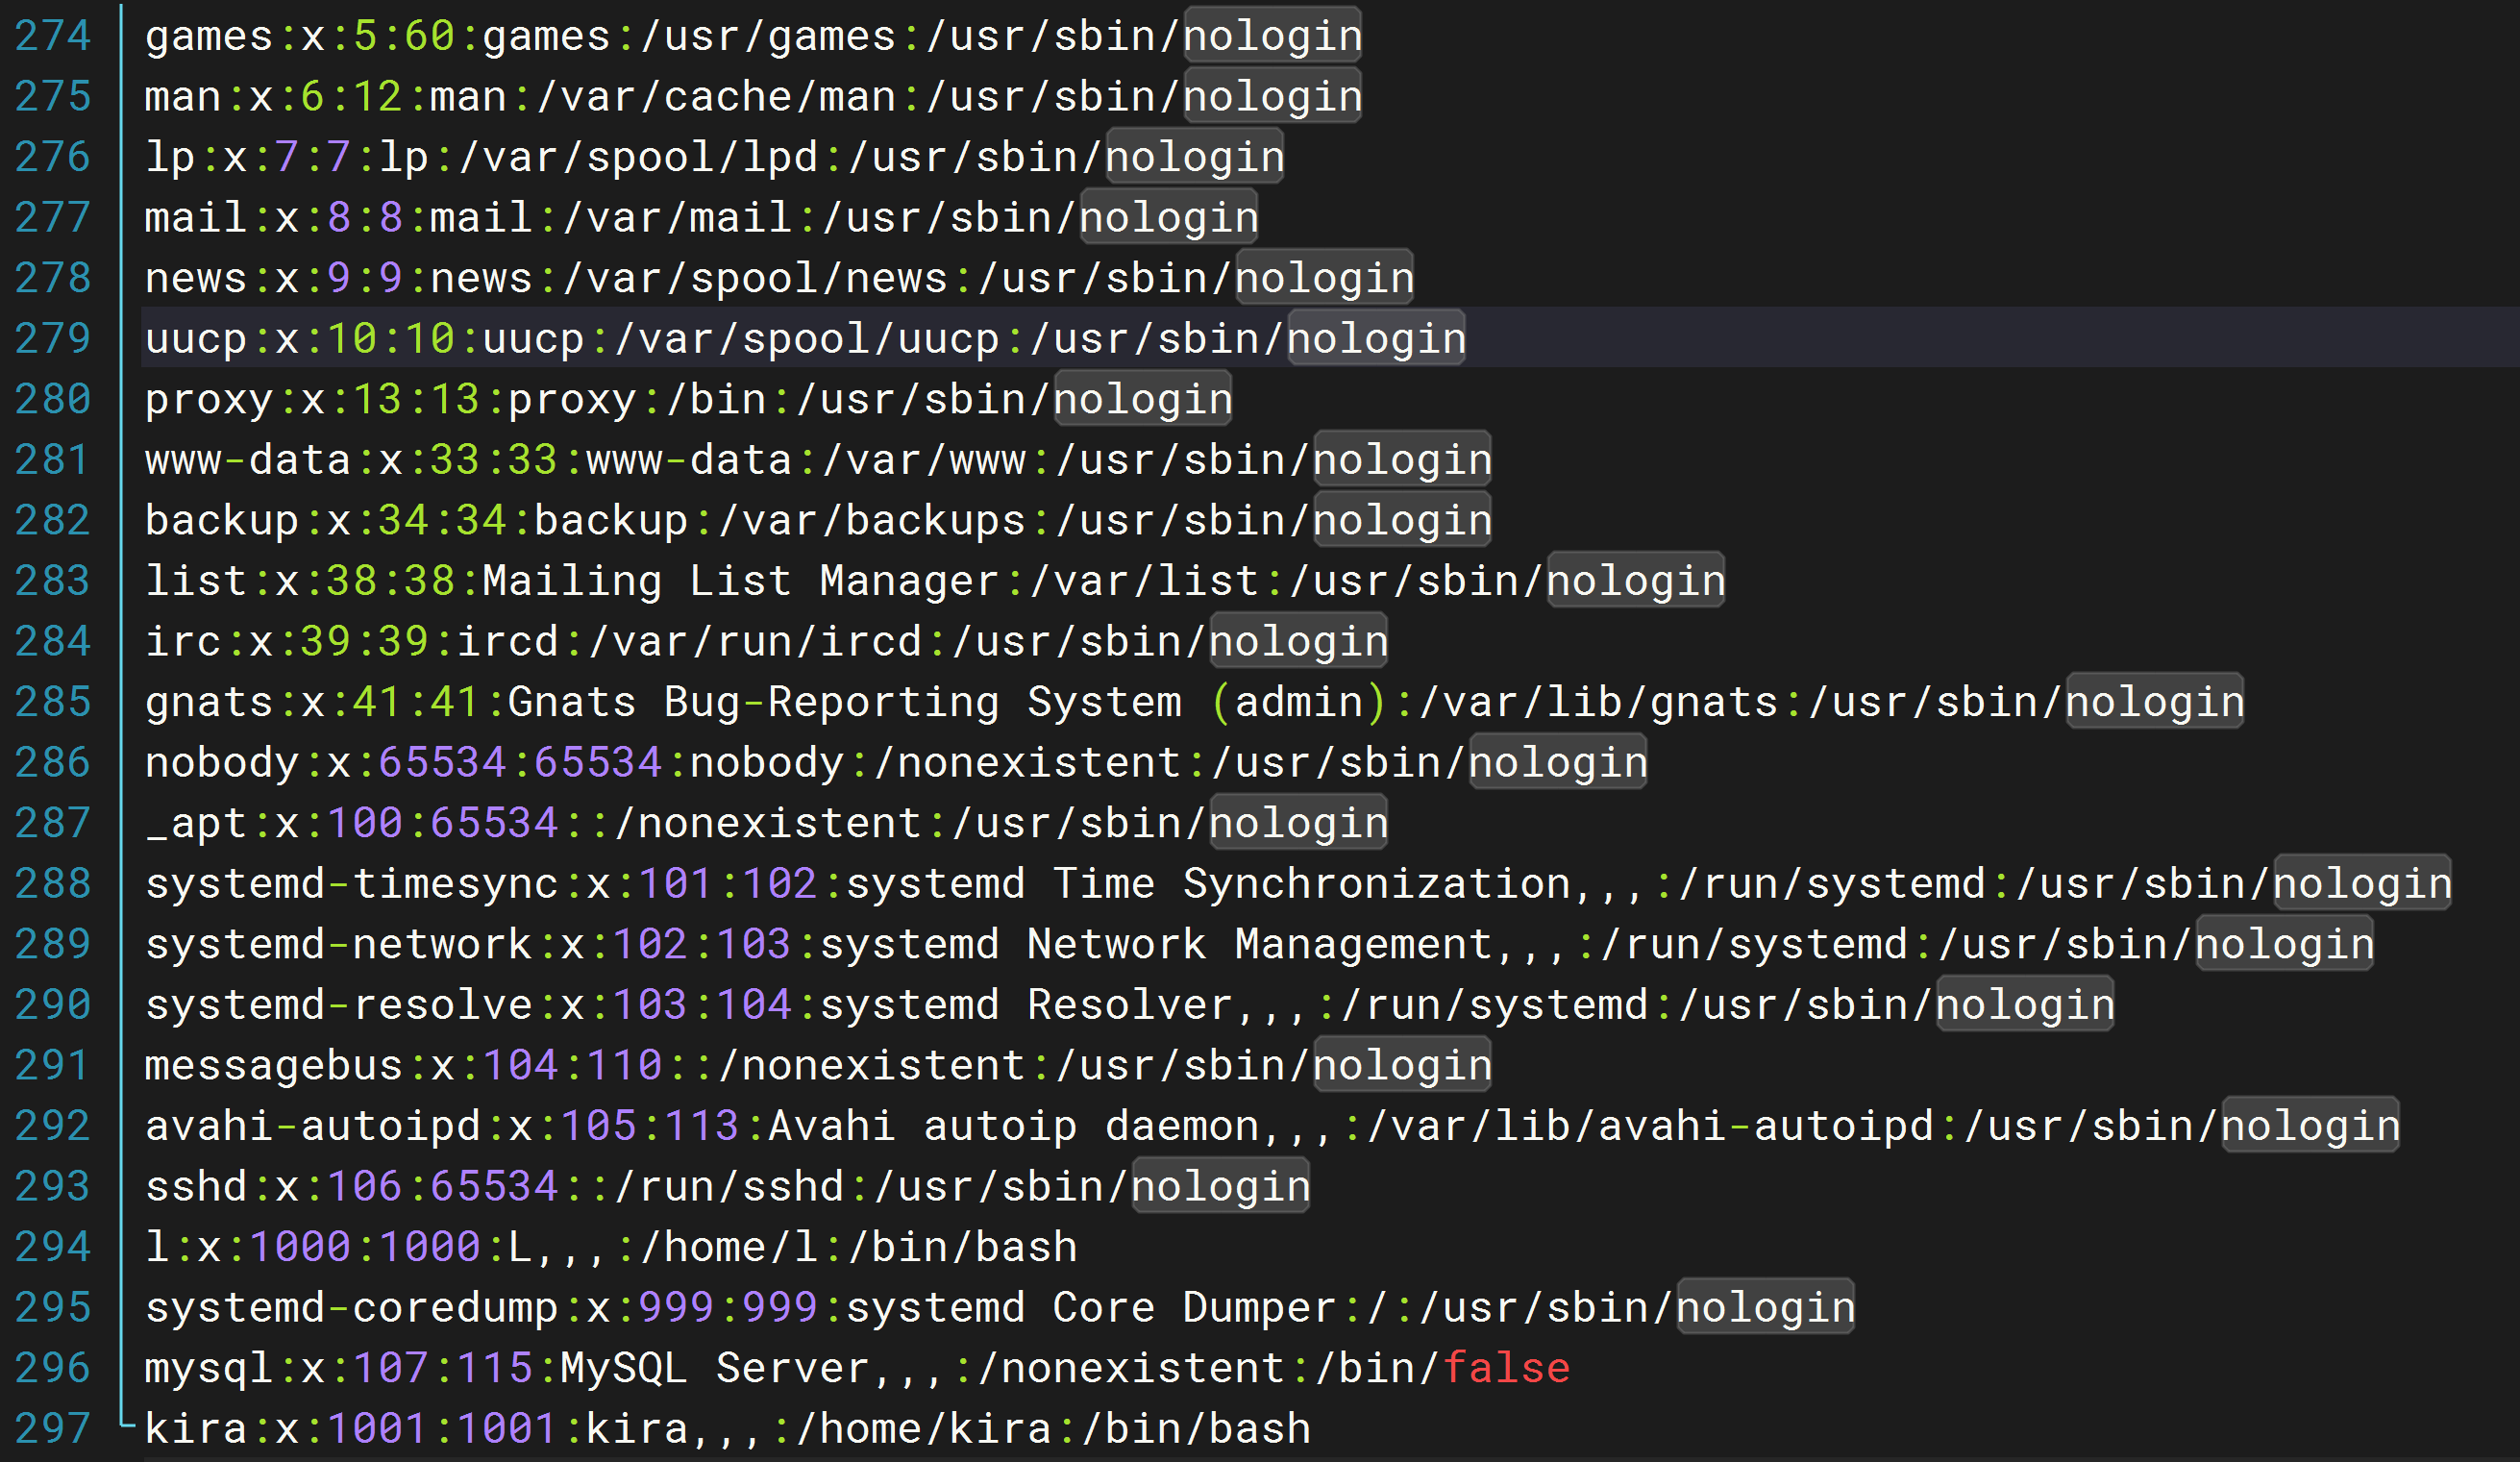
Task: Click highlighted nologin on the games line
Action: pos(1272,36)
